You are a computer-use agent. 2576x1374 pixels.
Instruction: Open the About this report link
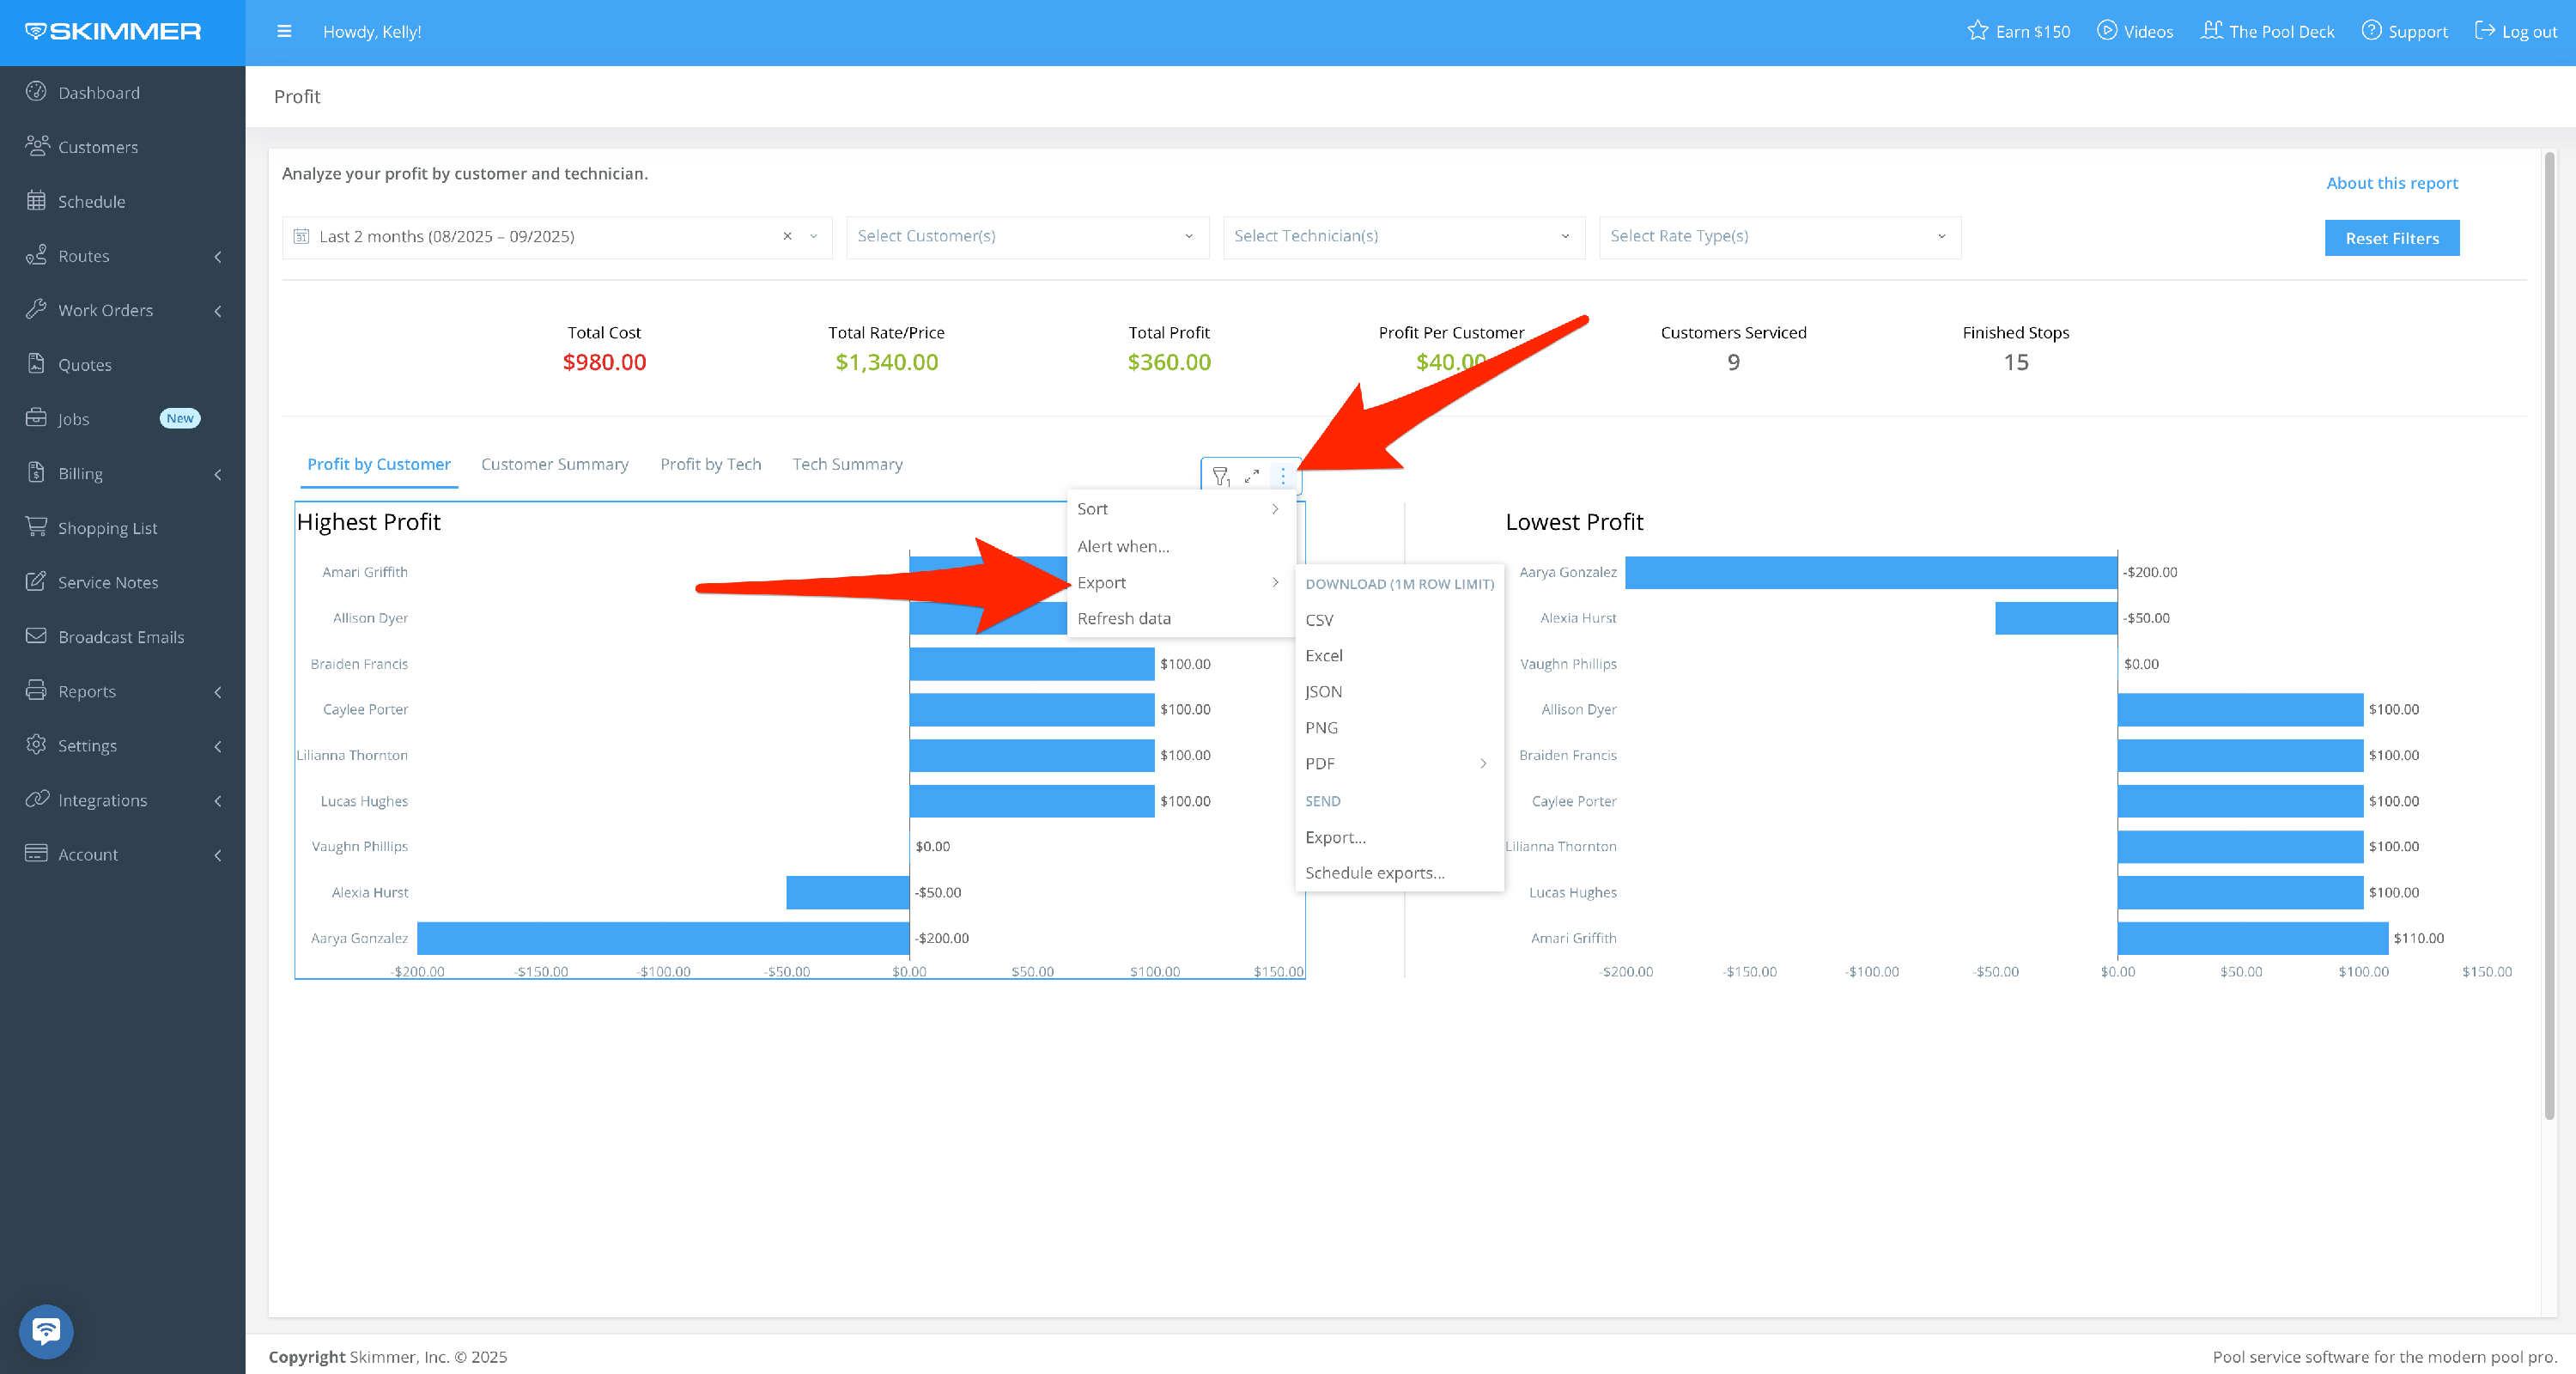click(x=2391, y=183)
